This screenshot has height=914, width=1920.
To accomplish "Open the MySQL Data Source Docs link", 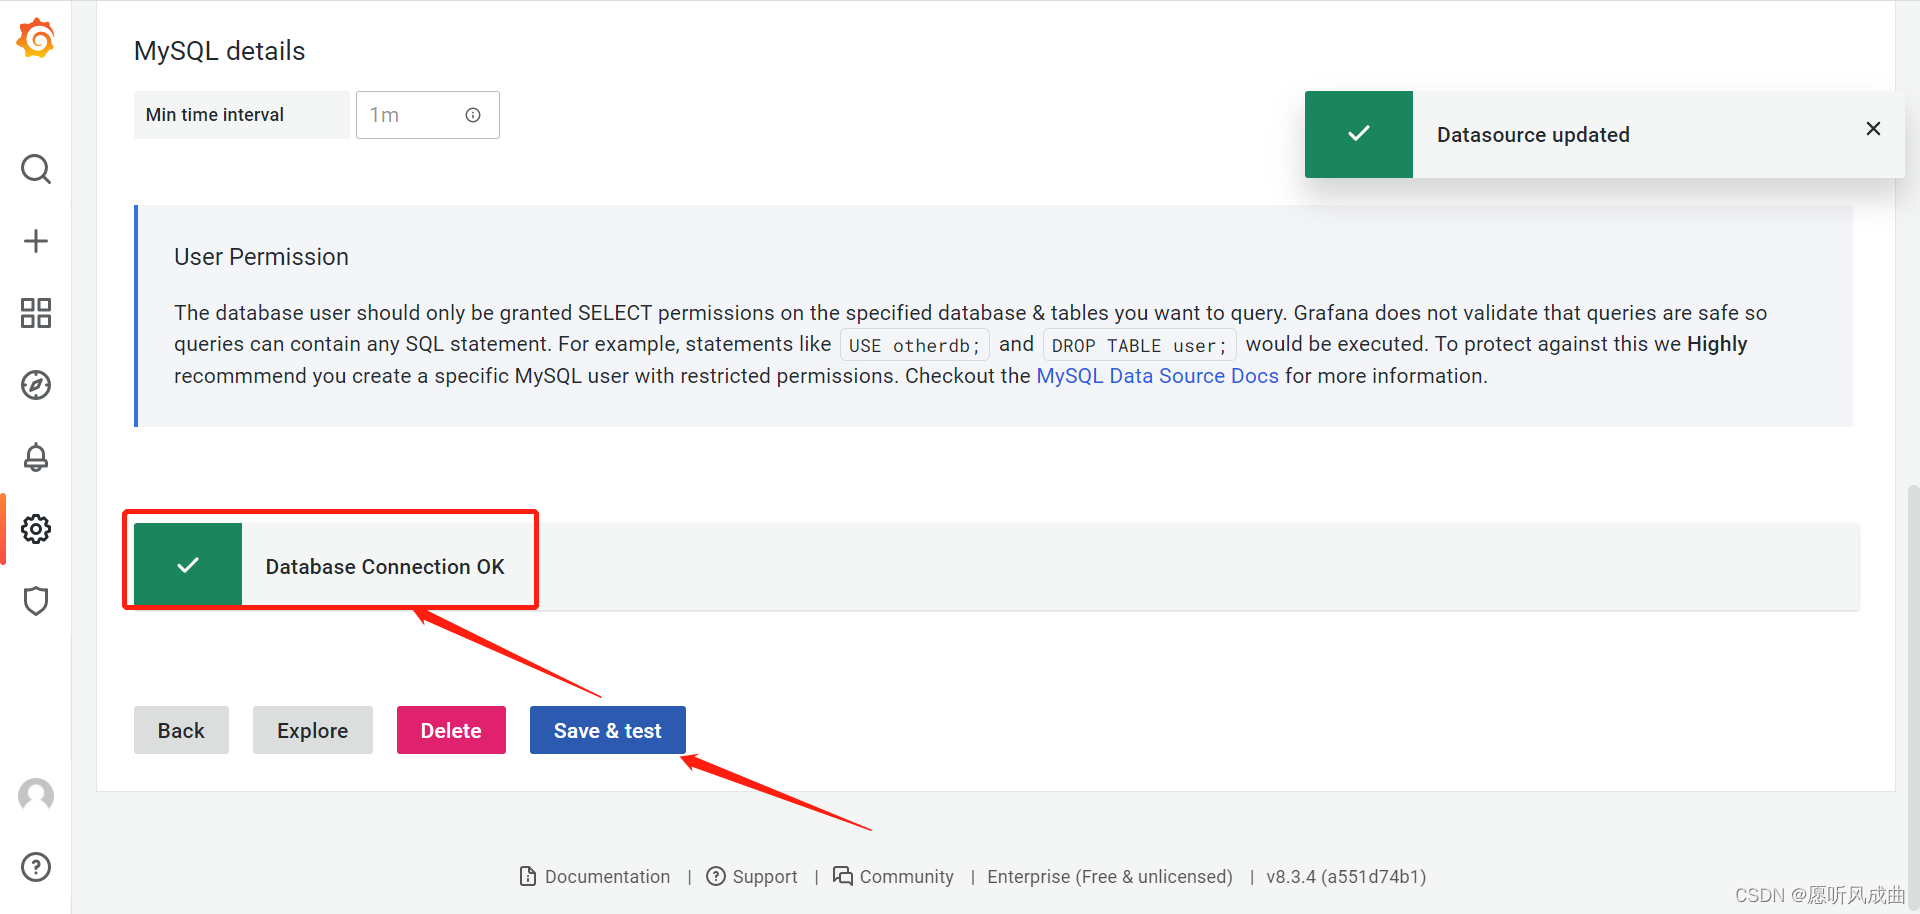I will [1157, 376].
